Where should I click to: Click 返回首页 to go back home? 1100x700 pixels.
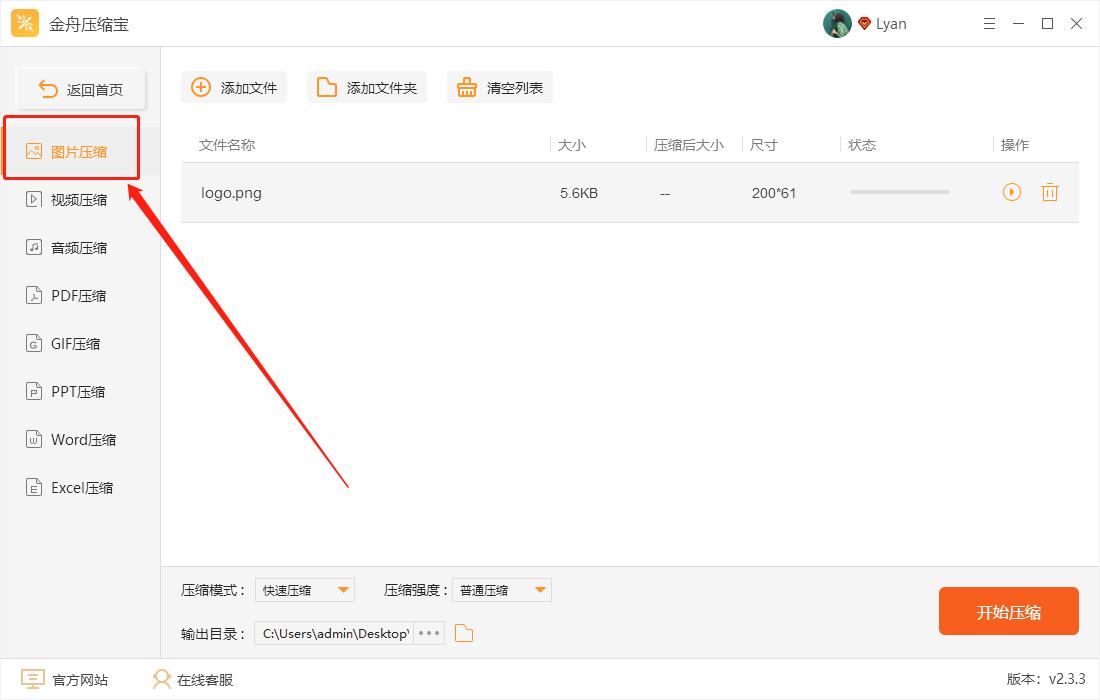[x=80, y=88]
